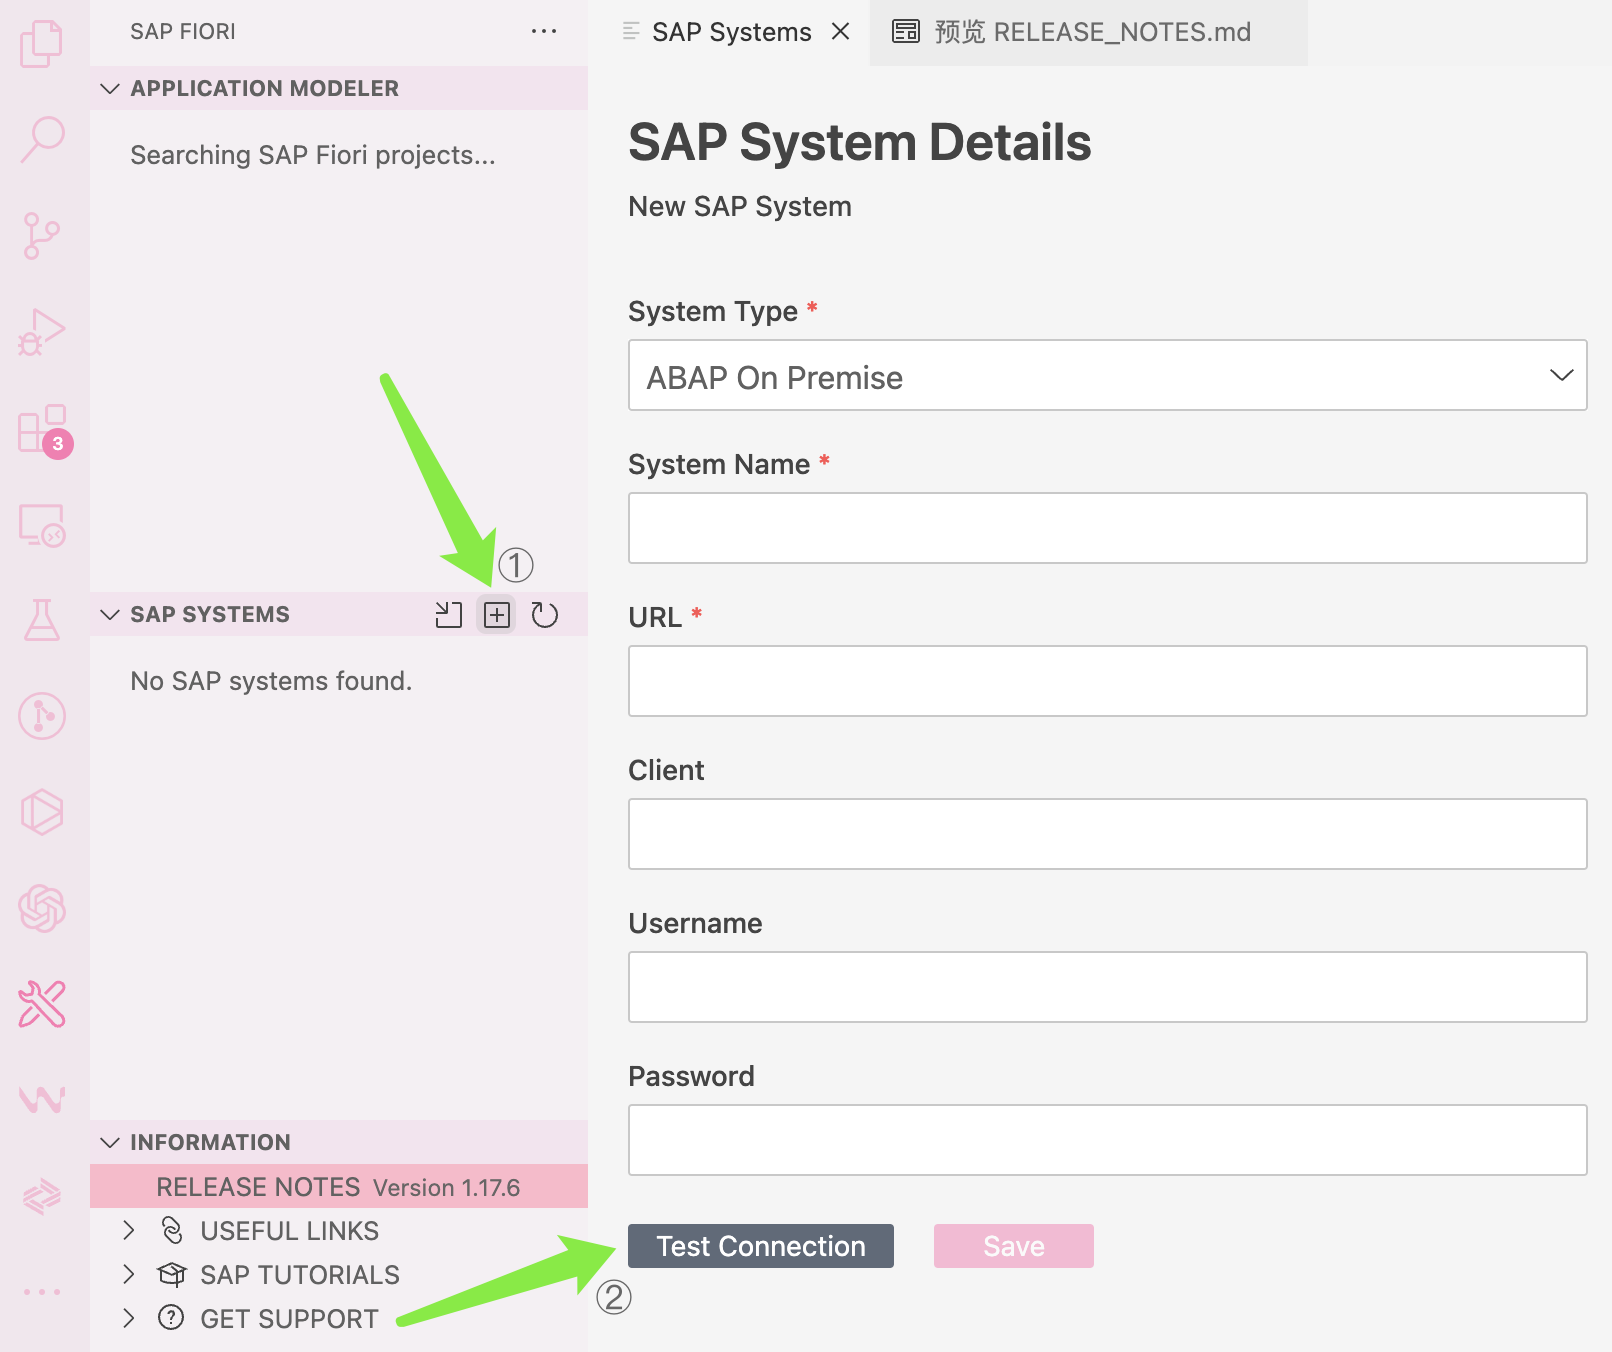Open the Explorer files view

pyautogui.click(x=42, y=44)
